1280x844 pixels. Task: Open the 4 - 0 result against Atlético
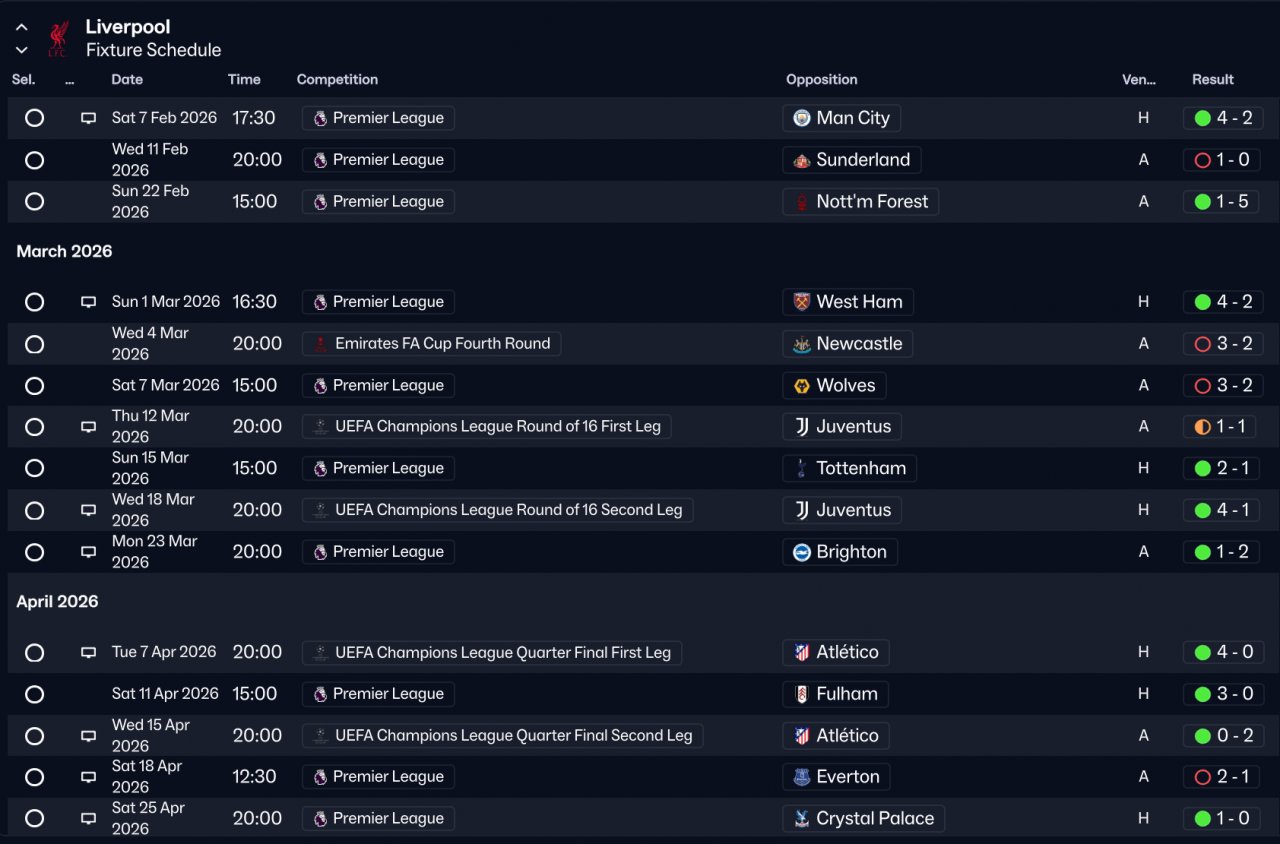pos(1223,652)
